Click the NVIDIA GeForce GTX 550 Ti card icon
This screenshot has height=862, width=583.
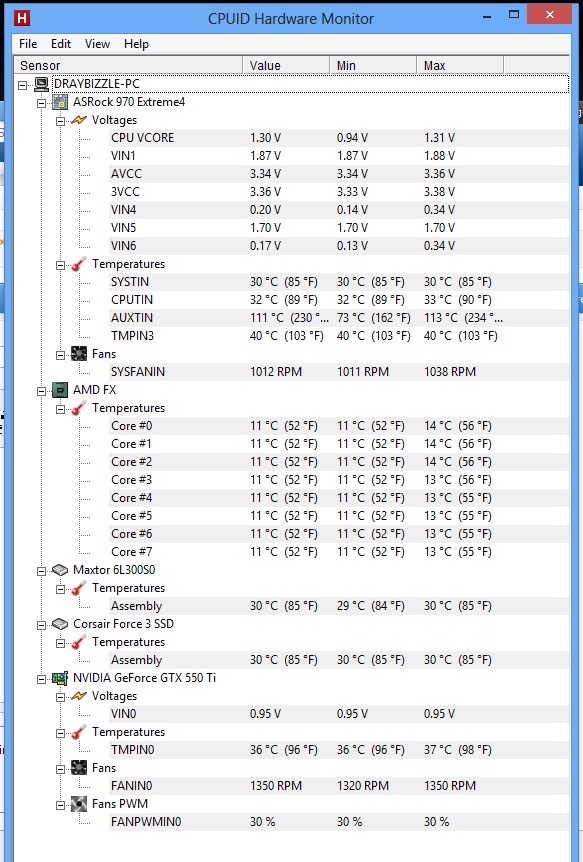pos(60,678)
